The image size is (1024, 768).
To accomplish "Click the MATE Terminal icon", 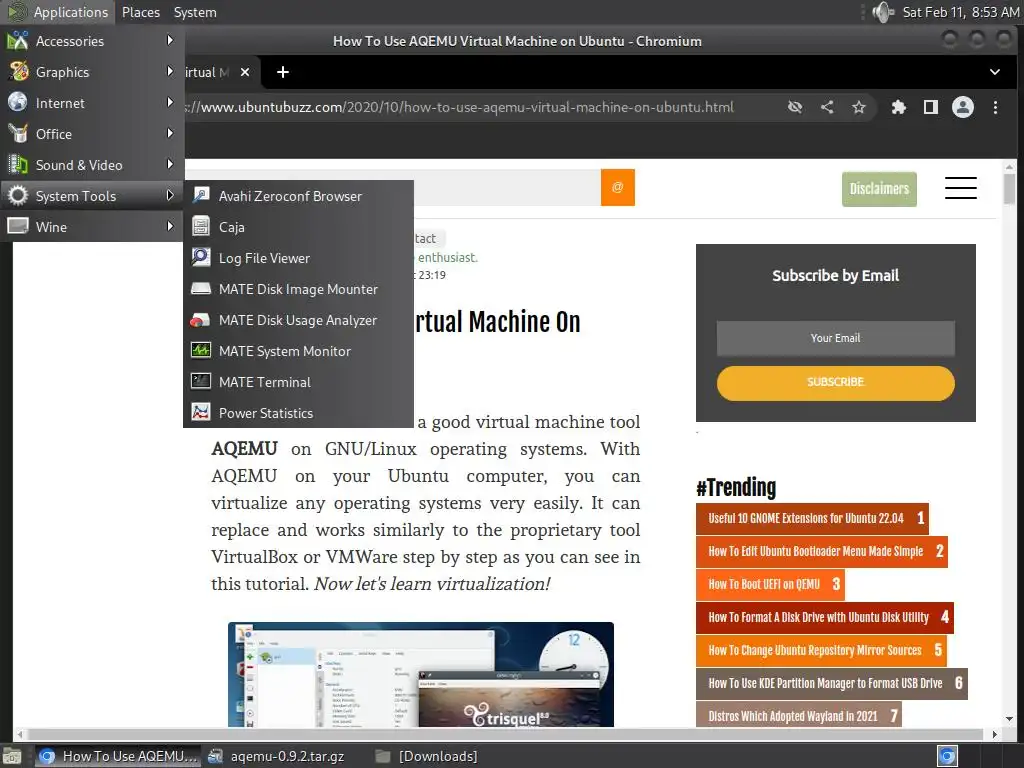I will pos(200,381).
